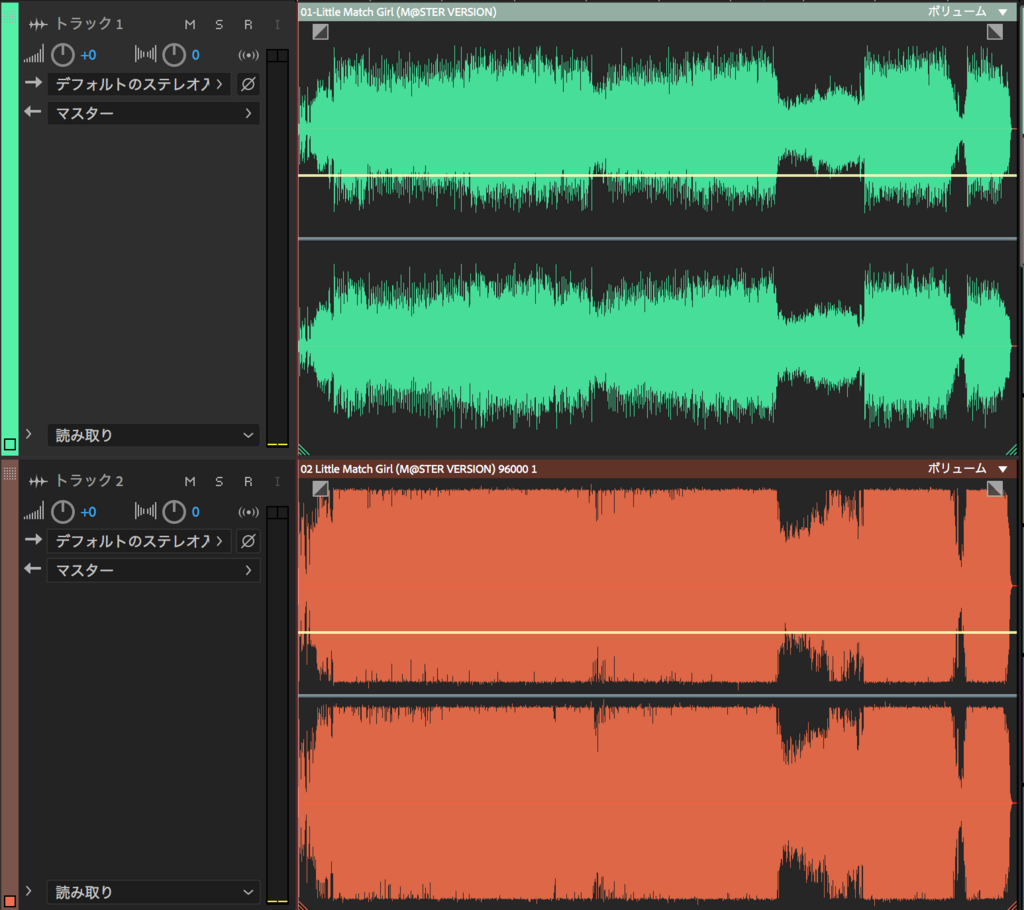Click Track 1 waveform icon

coord(38,24)
